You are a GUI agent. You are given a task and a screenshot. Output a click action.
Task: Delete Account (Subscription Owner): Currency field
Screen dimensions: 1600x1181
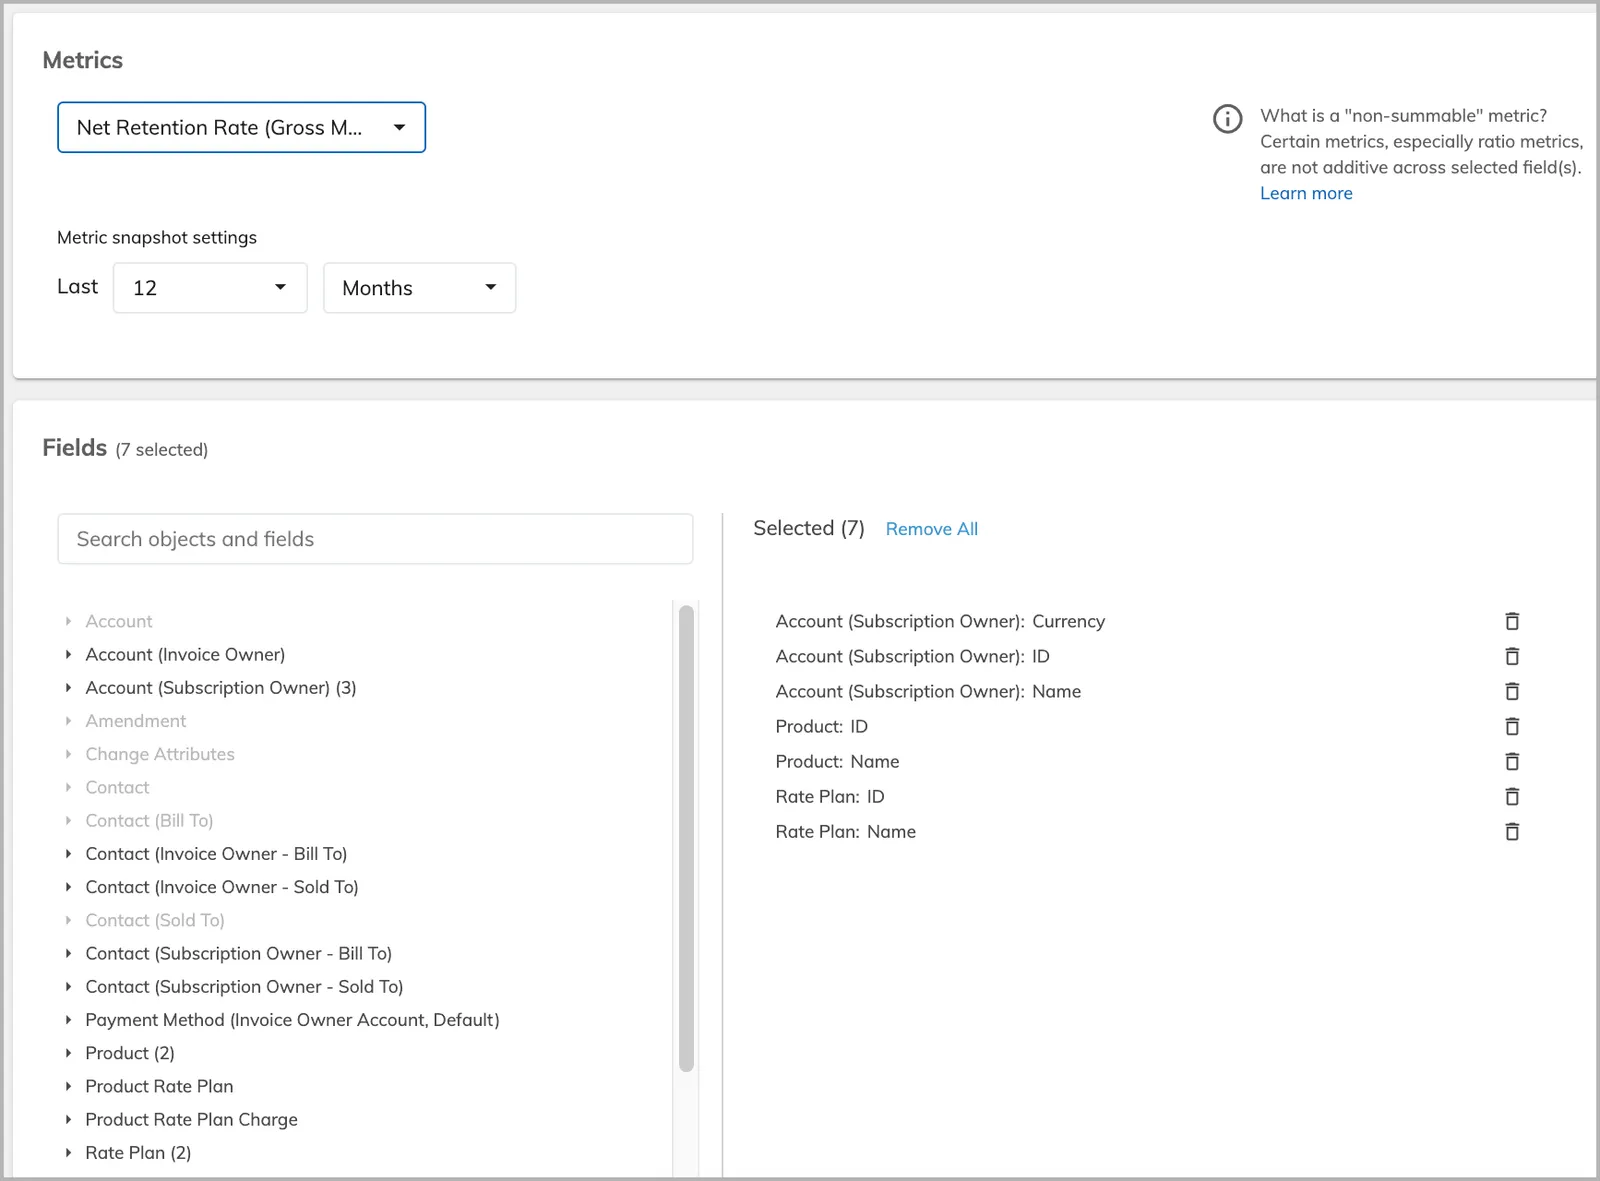(1512, 621)
